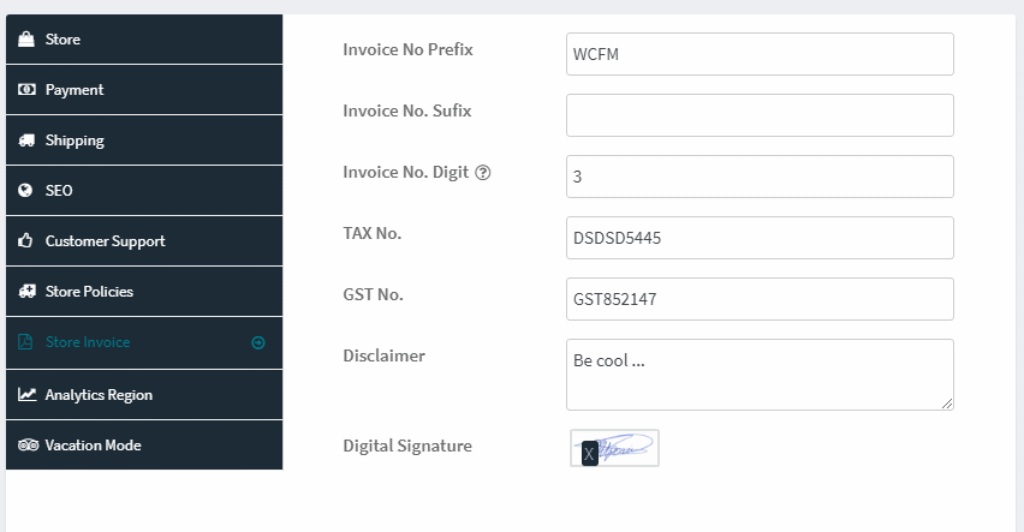Click the Shipping truck icon
The height and width of the screenshot is (532, 1024).
(27, 141)
